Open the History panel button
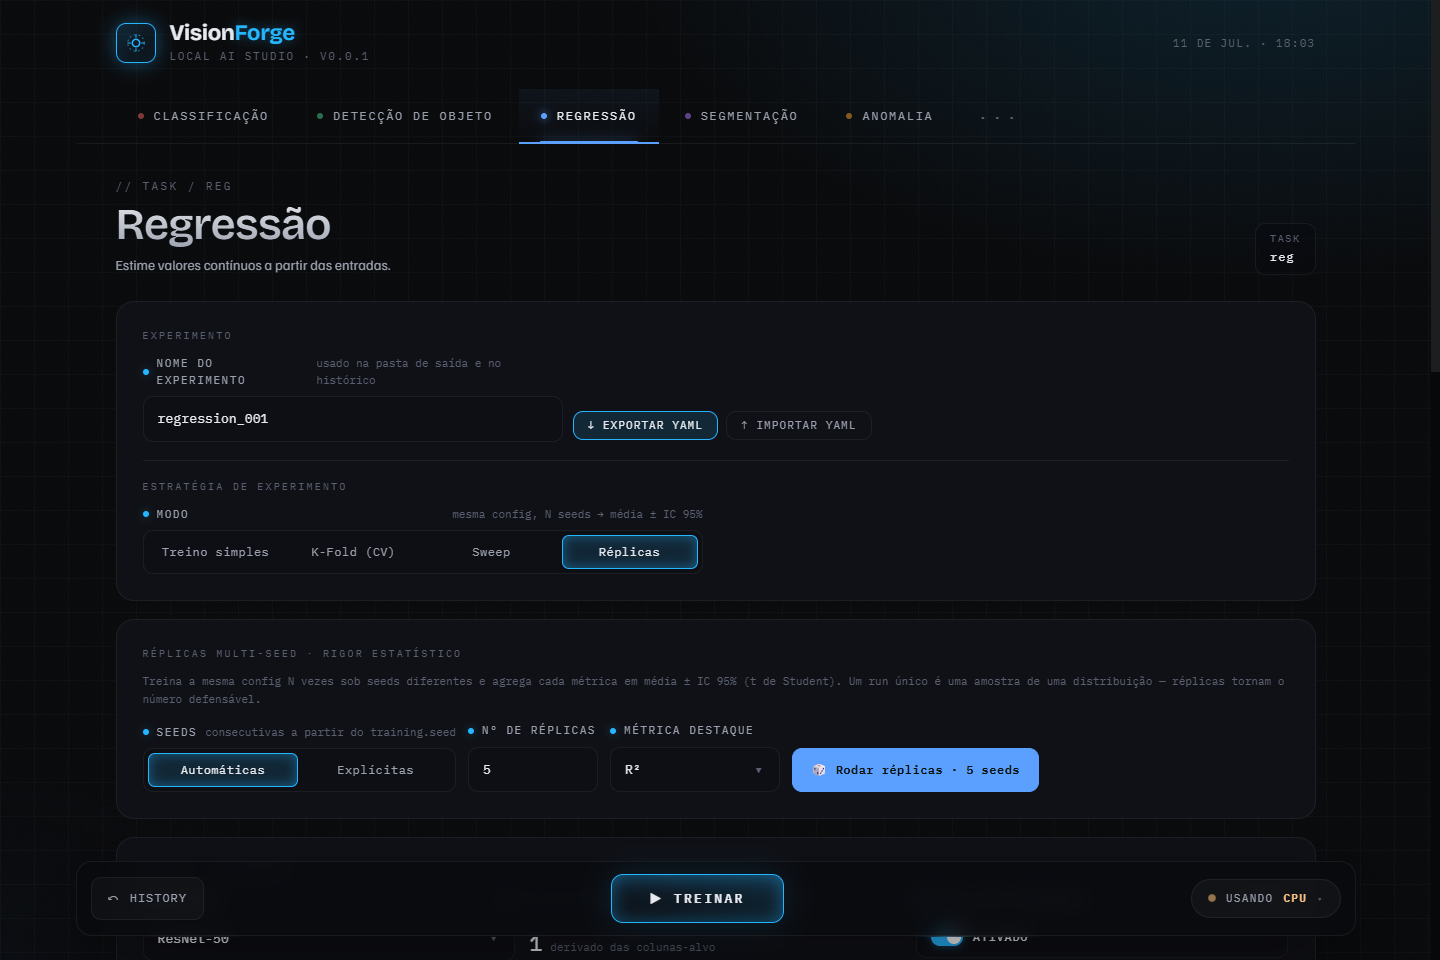1440x960 pixels. [x=147, y=899]
